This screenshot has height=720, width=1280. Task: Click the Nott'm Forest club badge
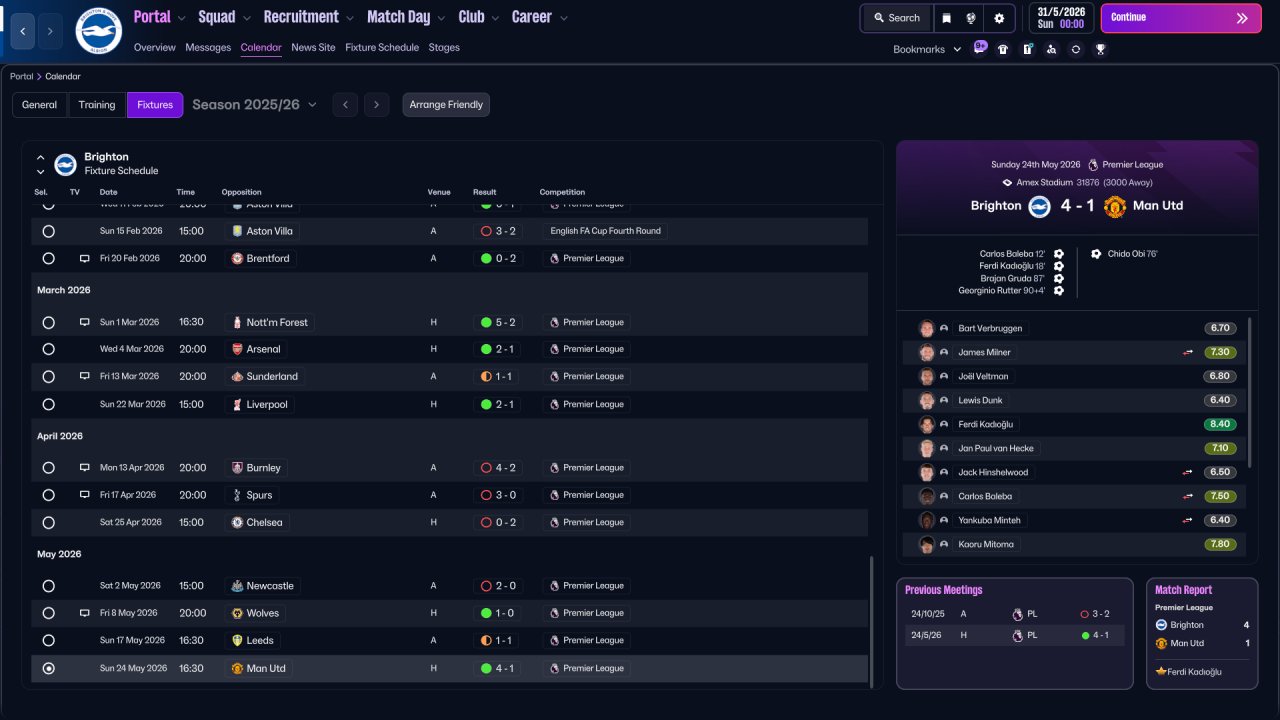pos(237,322)
